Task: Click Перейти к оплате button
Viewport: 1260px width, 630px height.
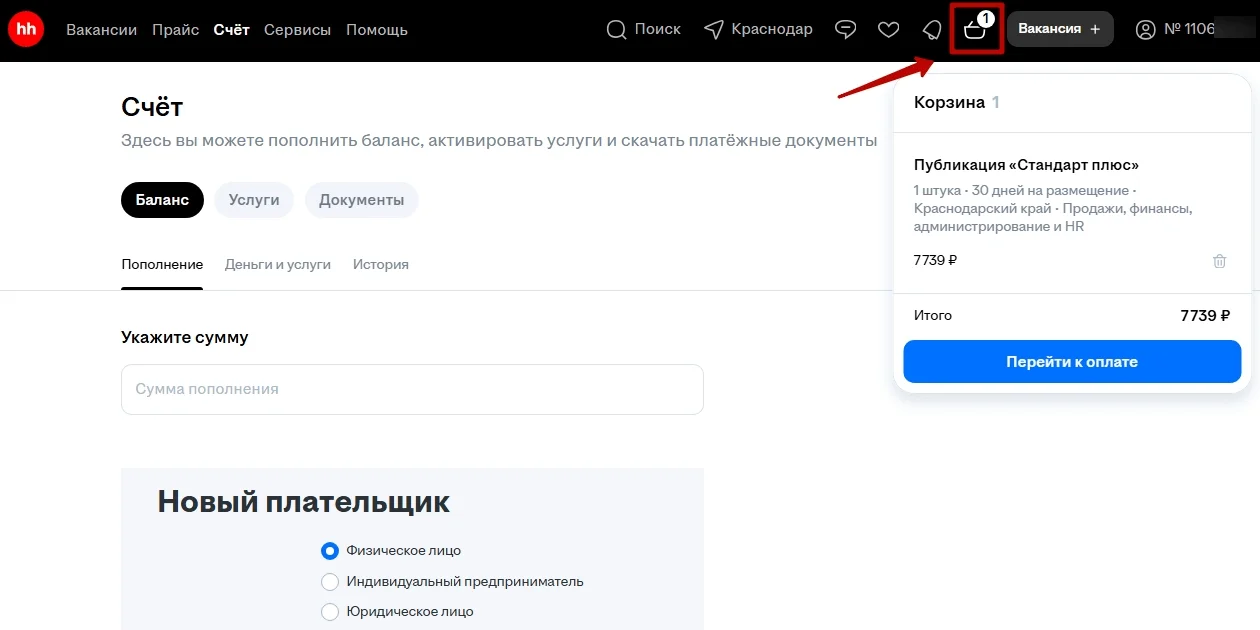Action: (1072, 362)
